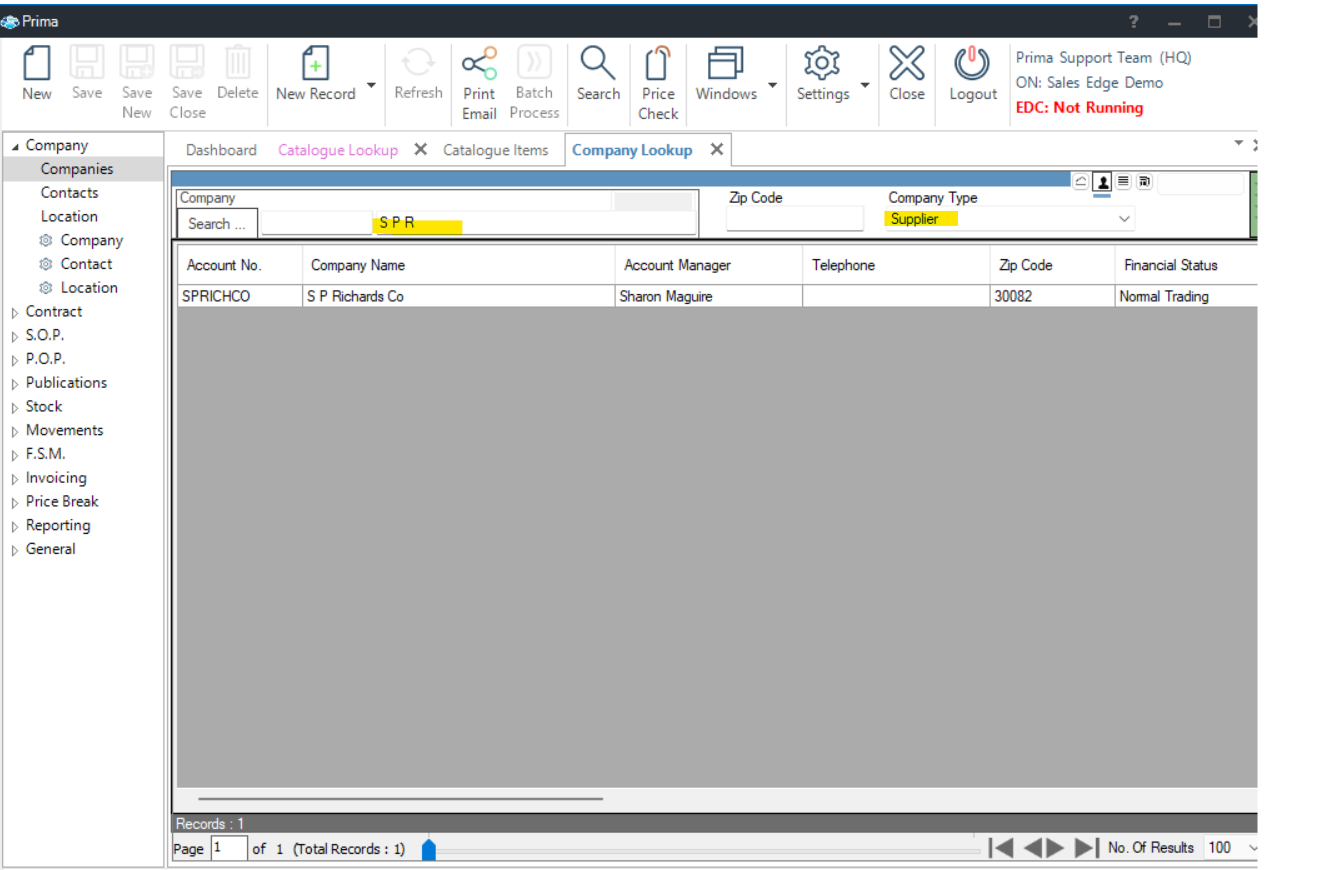The image size is (1333, 870).
Task: Click the horizontal scrollbar under the grid
Action: click(400, 799)
